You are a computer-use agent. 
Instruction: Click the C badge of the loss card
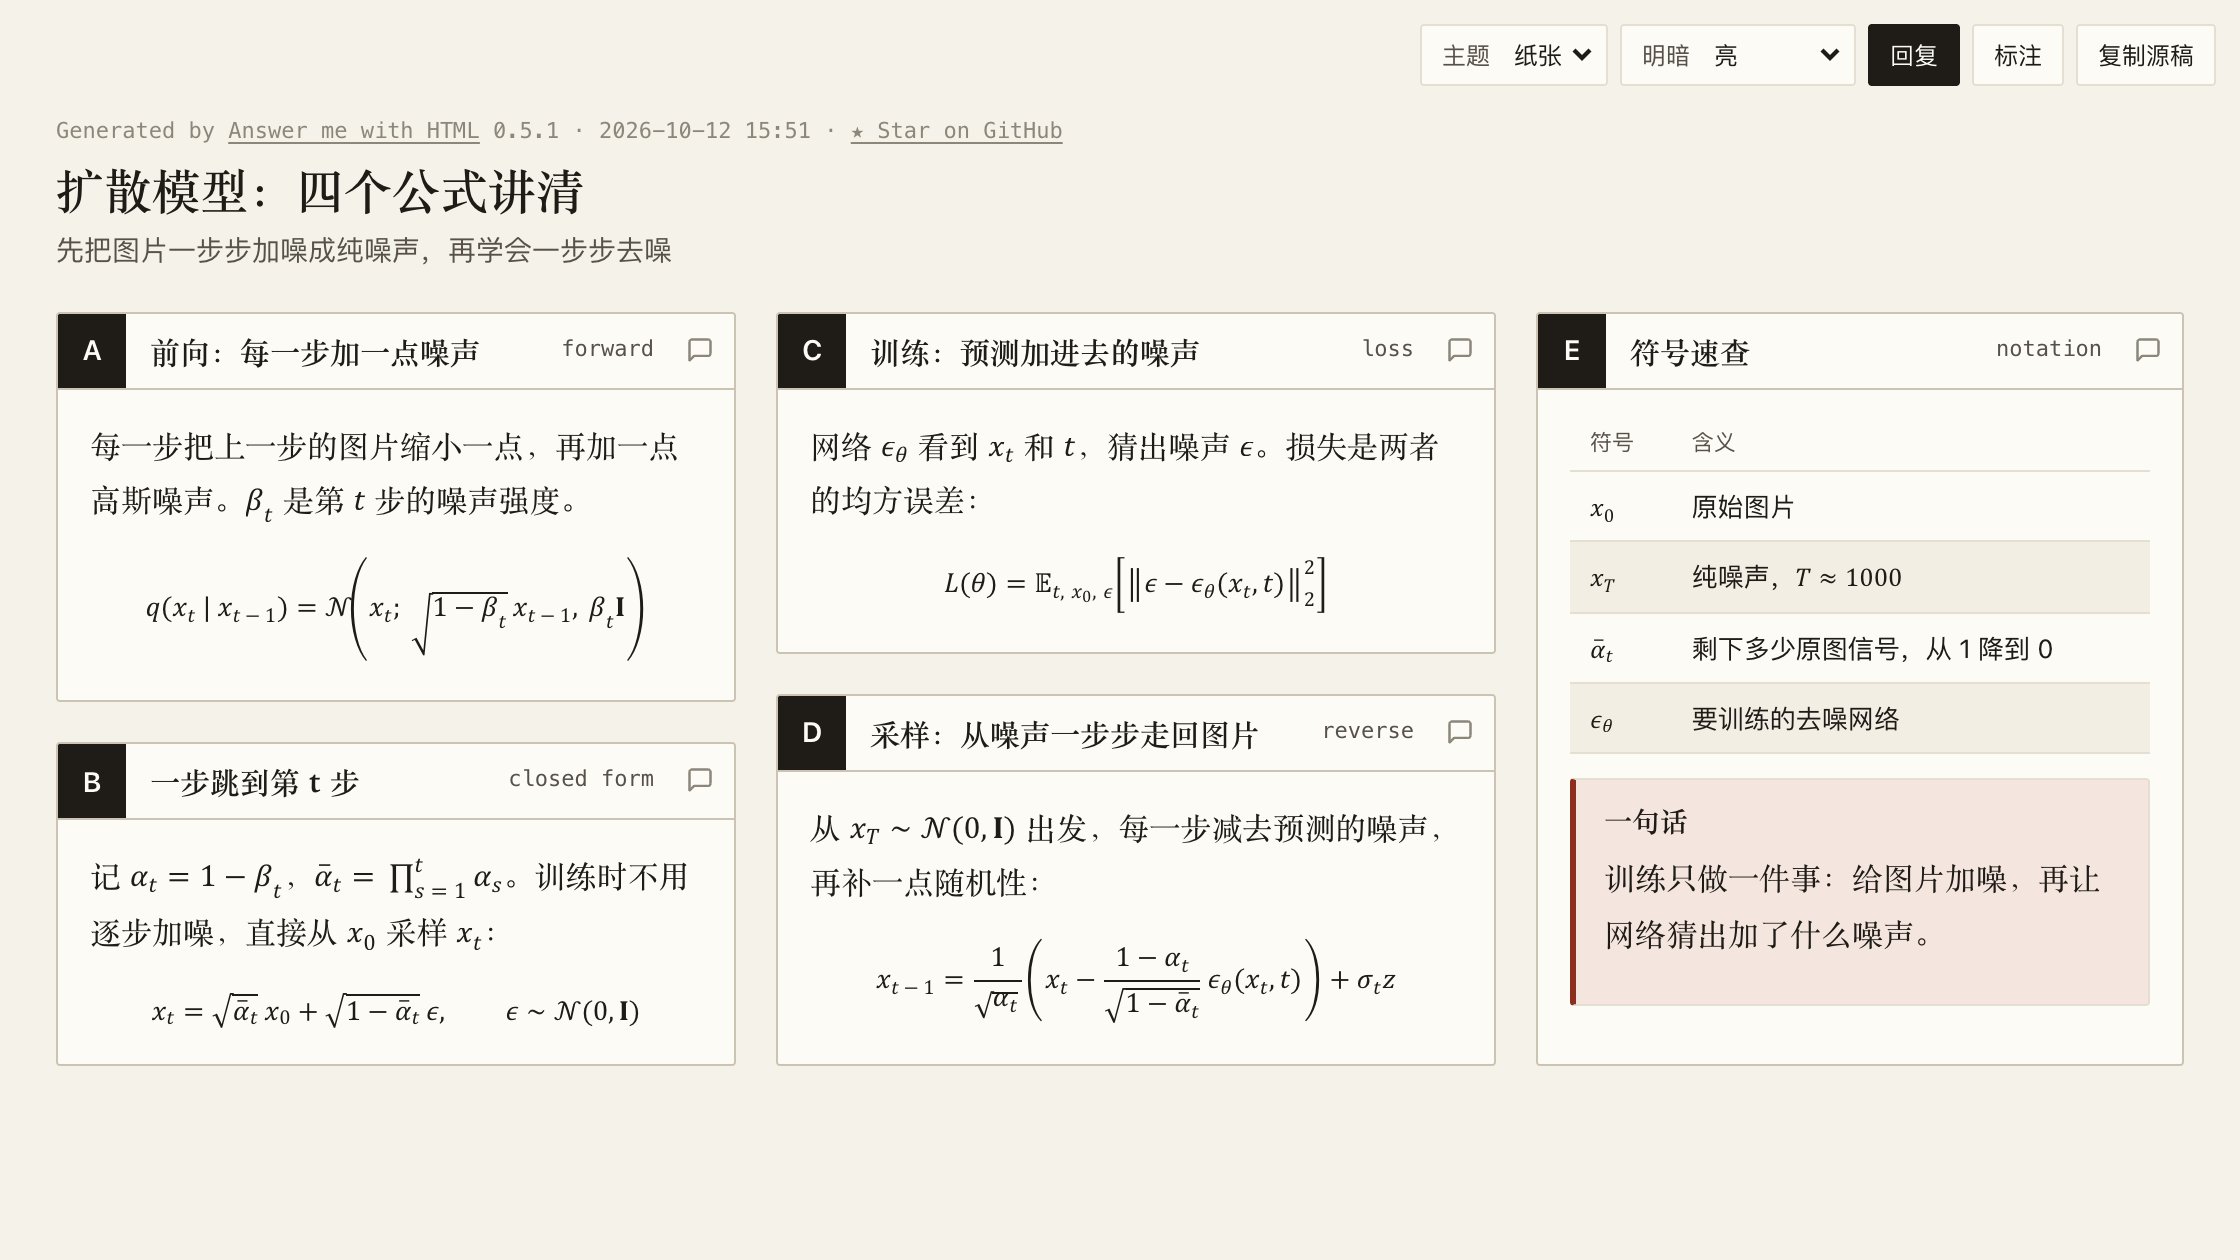pyautogui.click(x=812, y=351)
